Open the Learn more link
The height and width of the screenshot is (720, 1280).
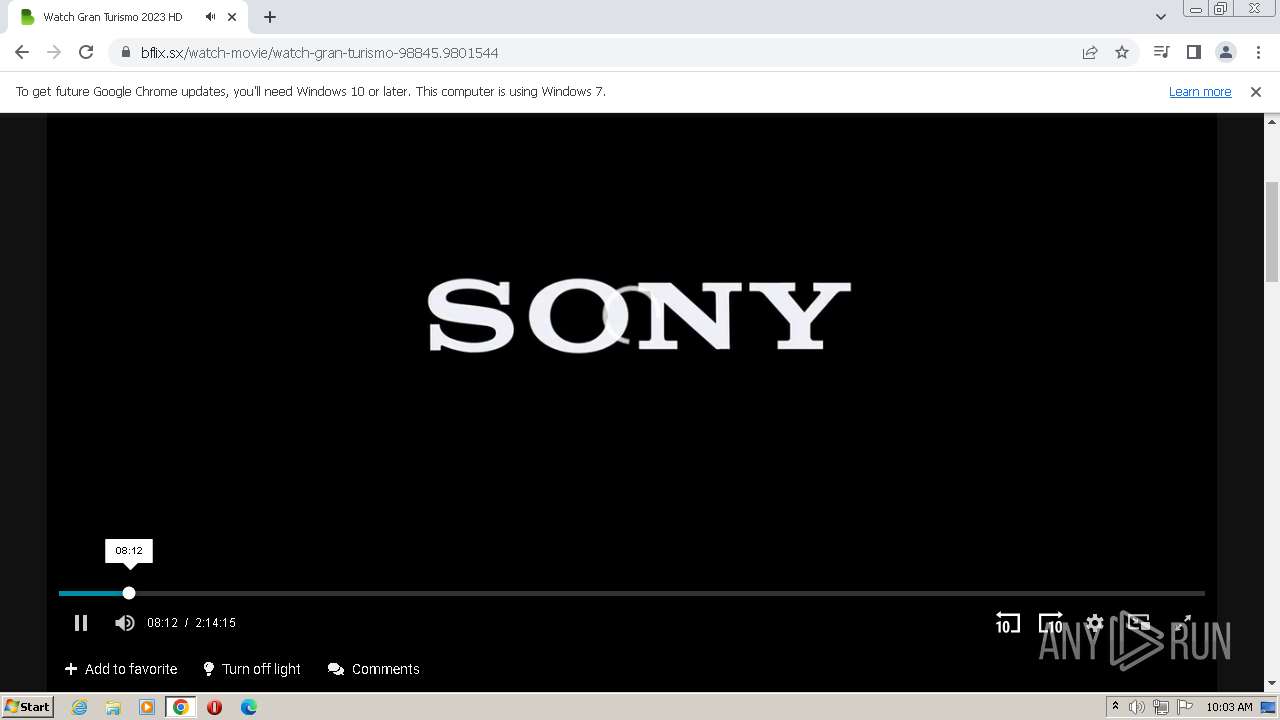coord(1200,91)
